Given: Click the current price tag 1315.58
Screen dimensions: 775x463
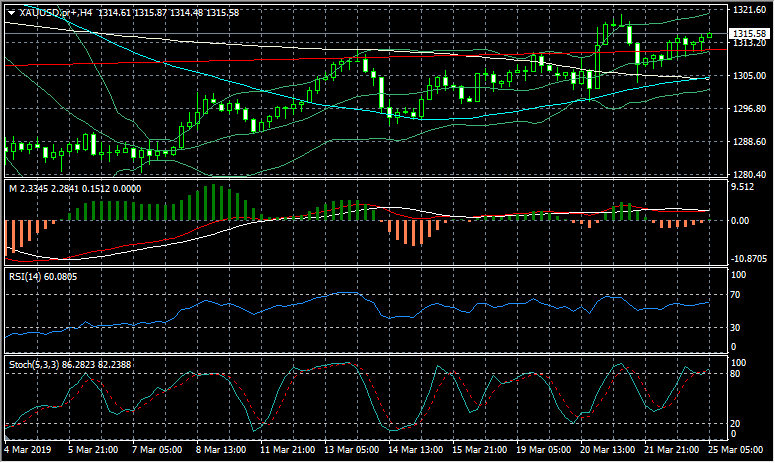Looking at the screenshot, I should pos(749,34).
